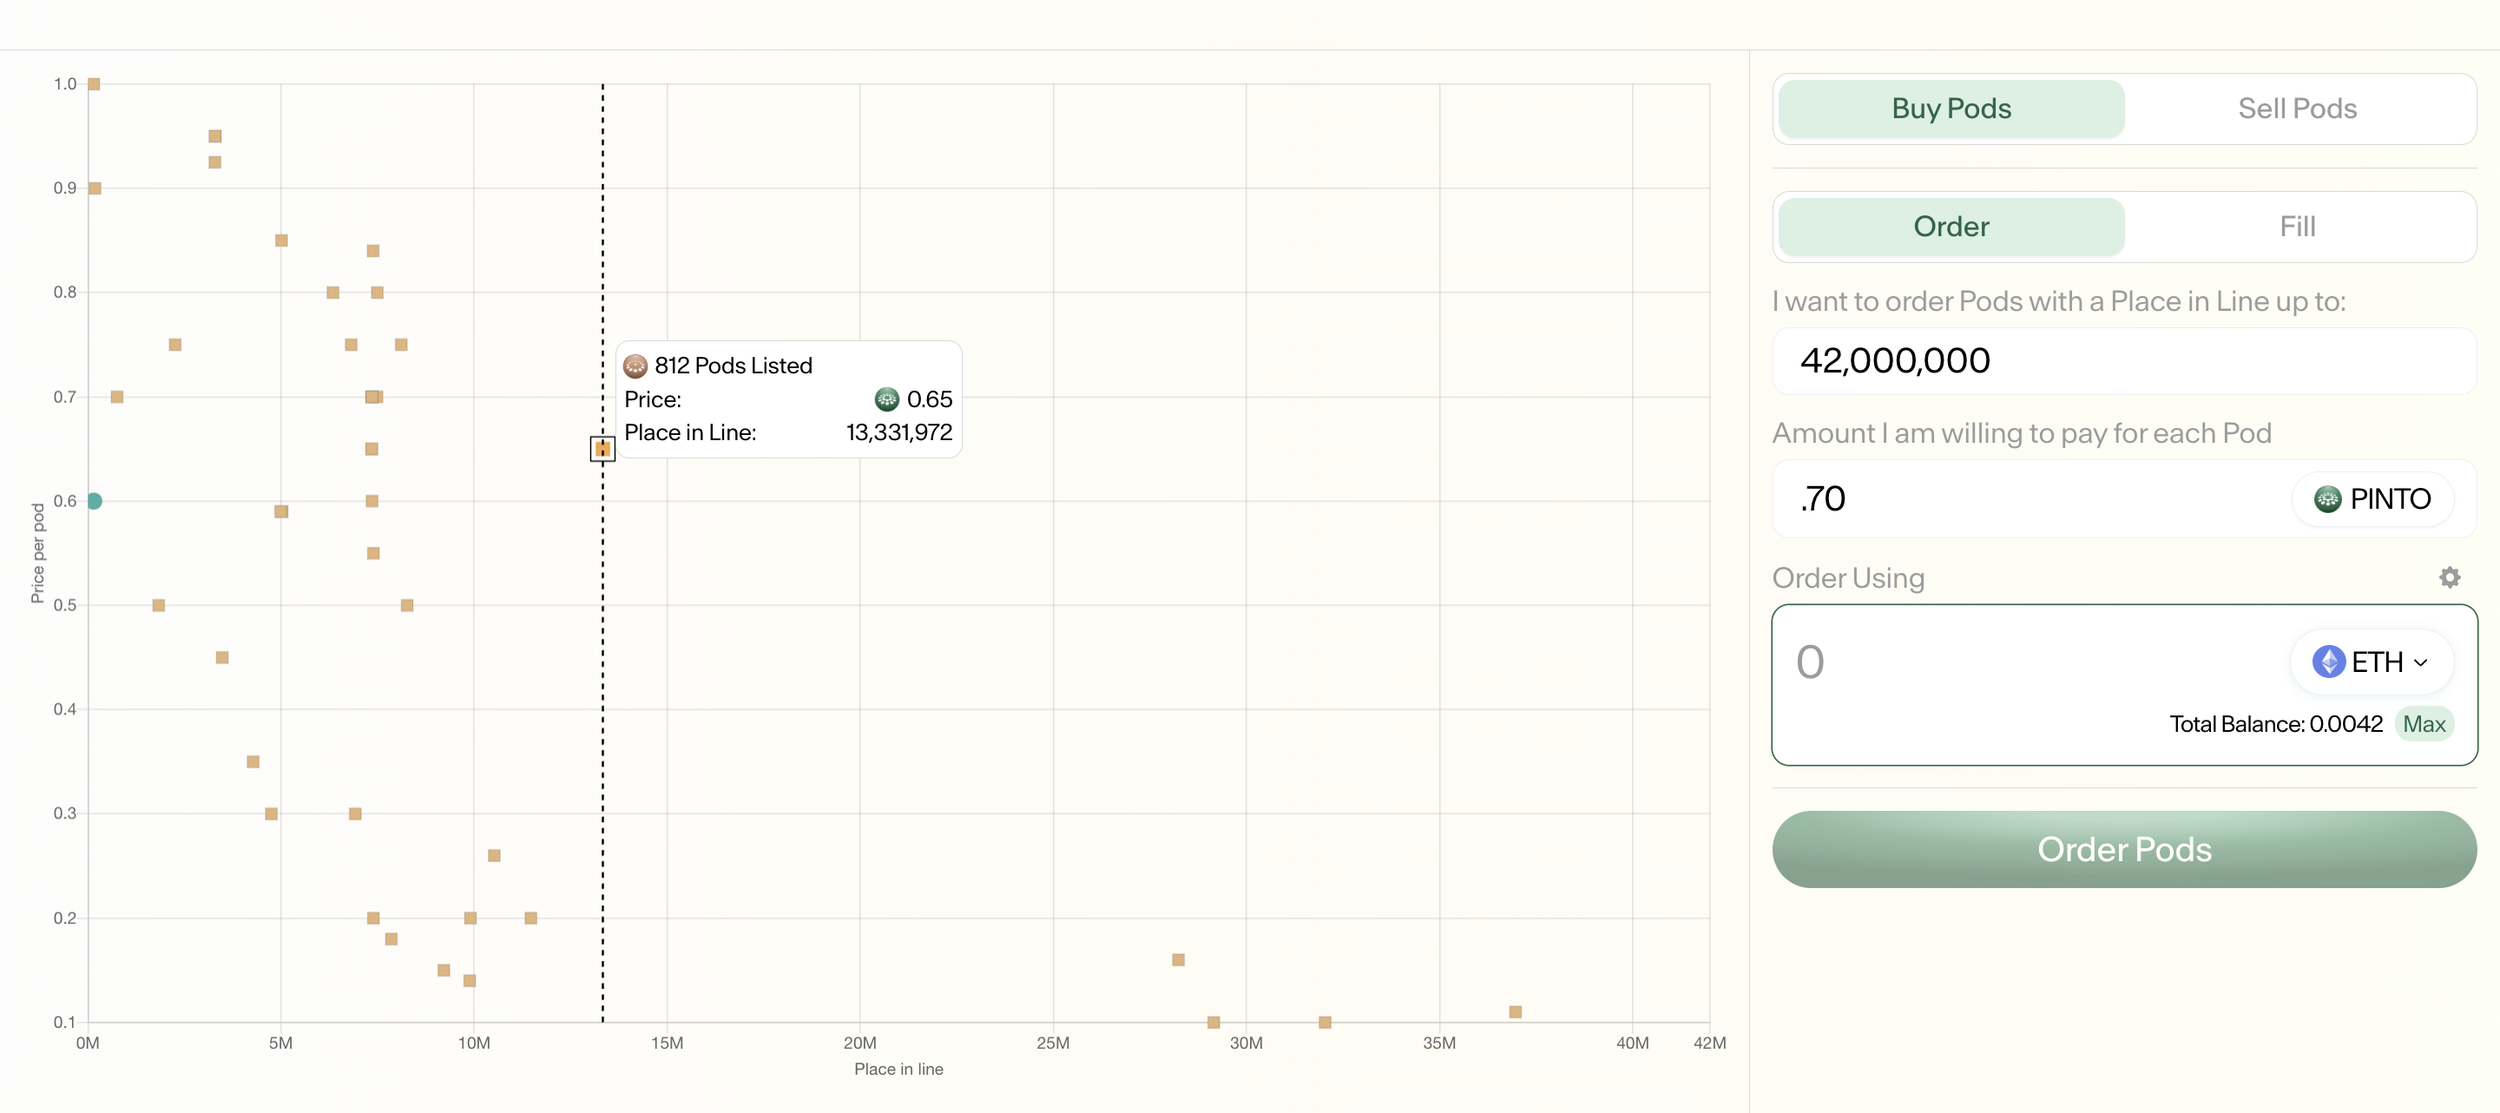Viewport: 2500px width, 1113px height.
Task: Click the chevron beside ETH
Action: coord(2421,663)
